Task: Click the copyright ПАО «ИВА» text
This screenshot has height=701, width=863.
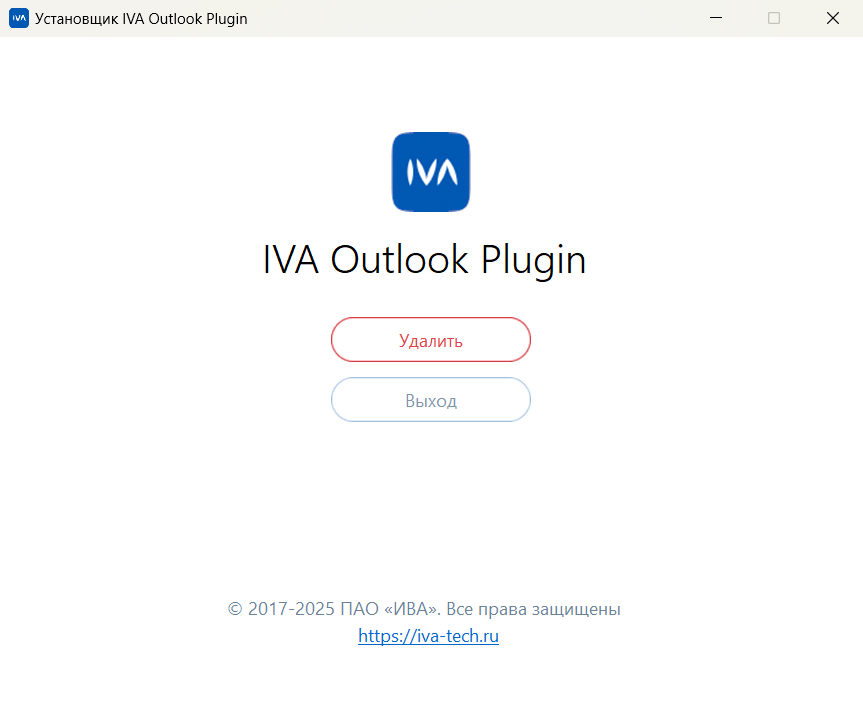Action: (x=424, y=609)
